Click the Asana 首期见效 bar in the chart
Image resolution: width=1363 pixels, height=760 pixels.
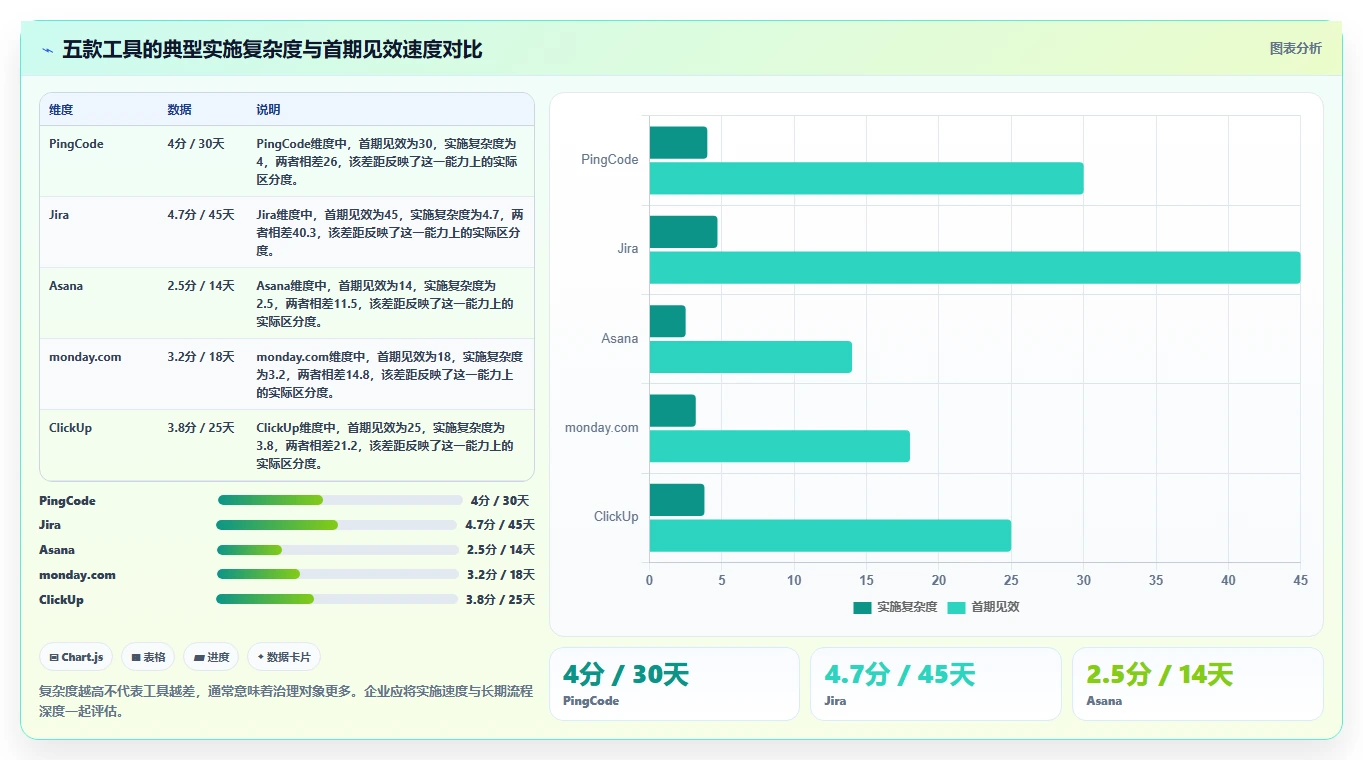pyautogui.click(x=750, y=357)
